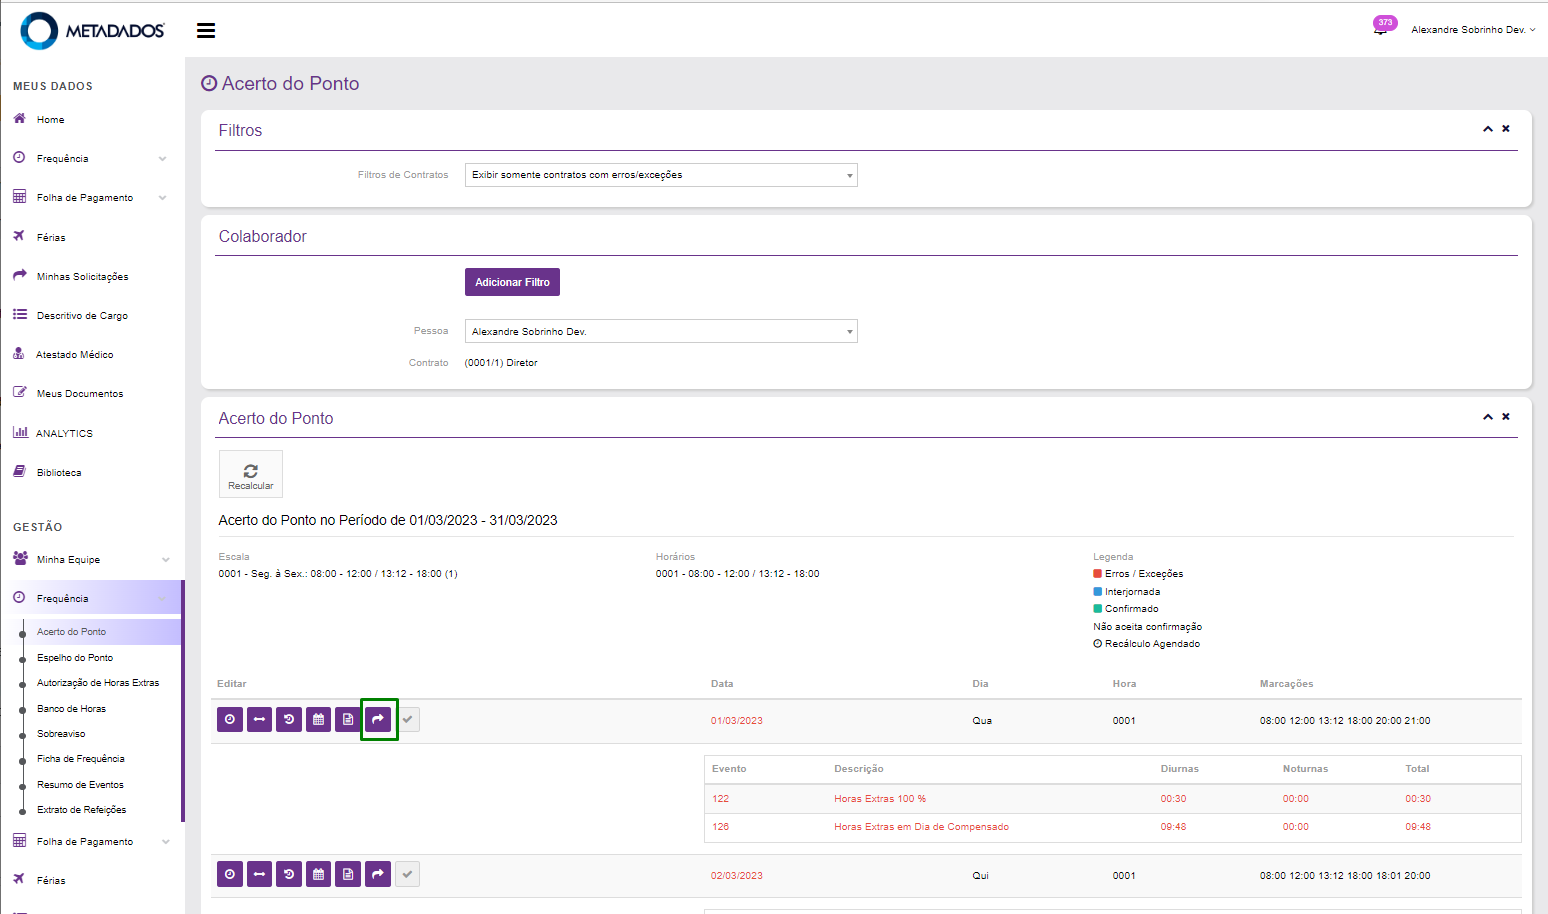1548x914 pixels.
Task: Click the share arrow icon for 01/03/2023
Action: (x=378, y=719)
